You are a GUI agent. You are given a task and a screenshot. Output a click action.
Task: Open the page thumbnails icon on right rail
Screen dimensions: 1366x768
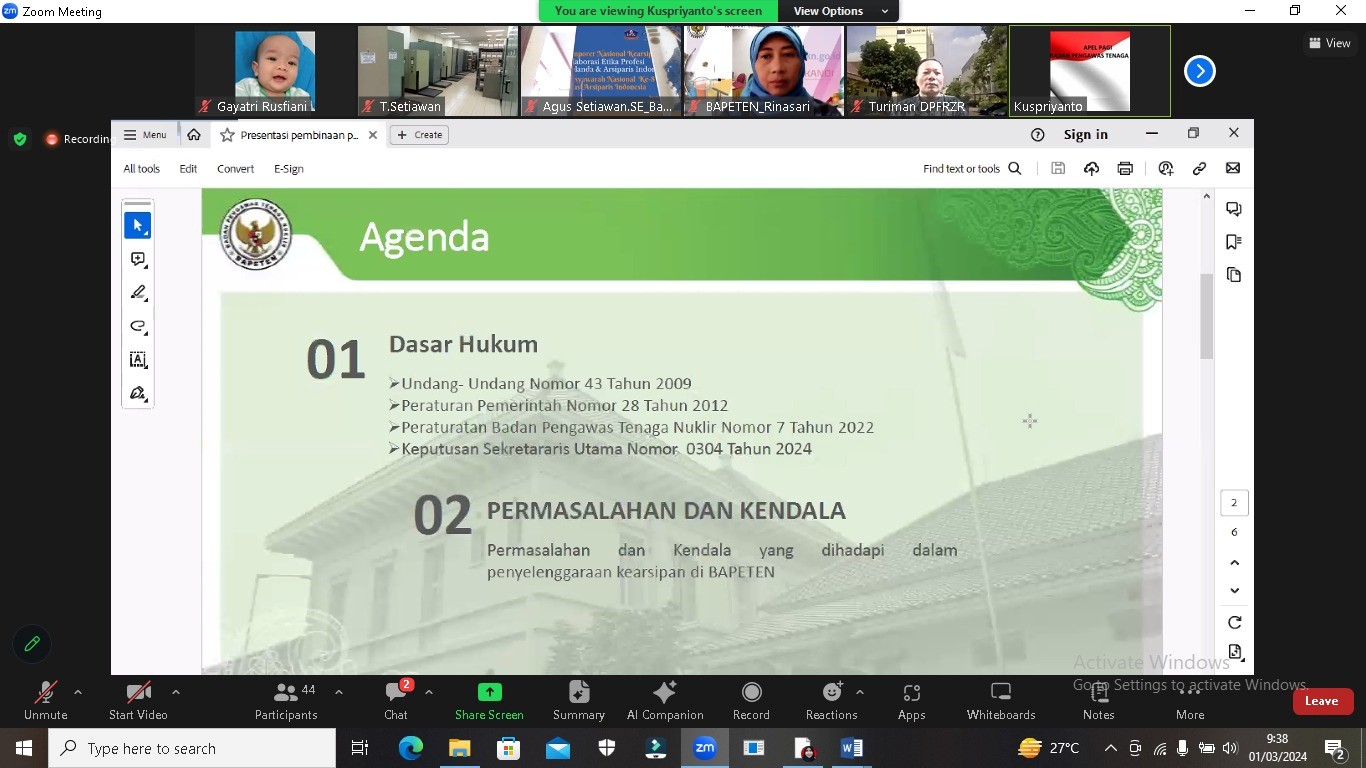click(1234, 275)
